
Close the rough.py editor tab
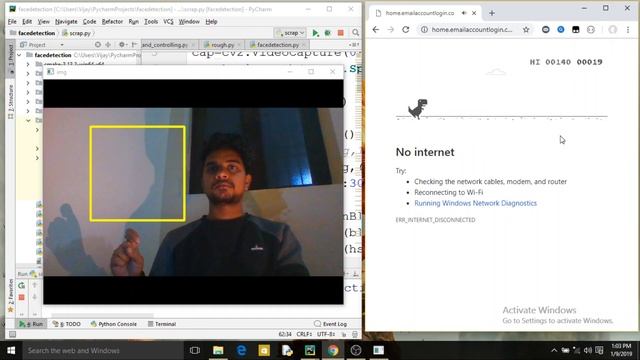coord(239,45)
